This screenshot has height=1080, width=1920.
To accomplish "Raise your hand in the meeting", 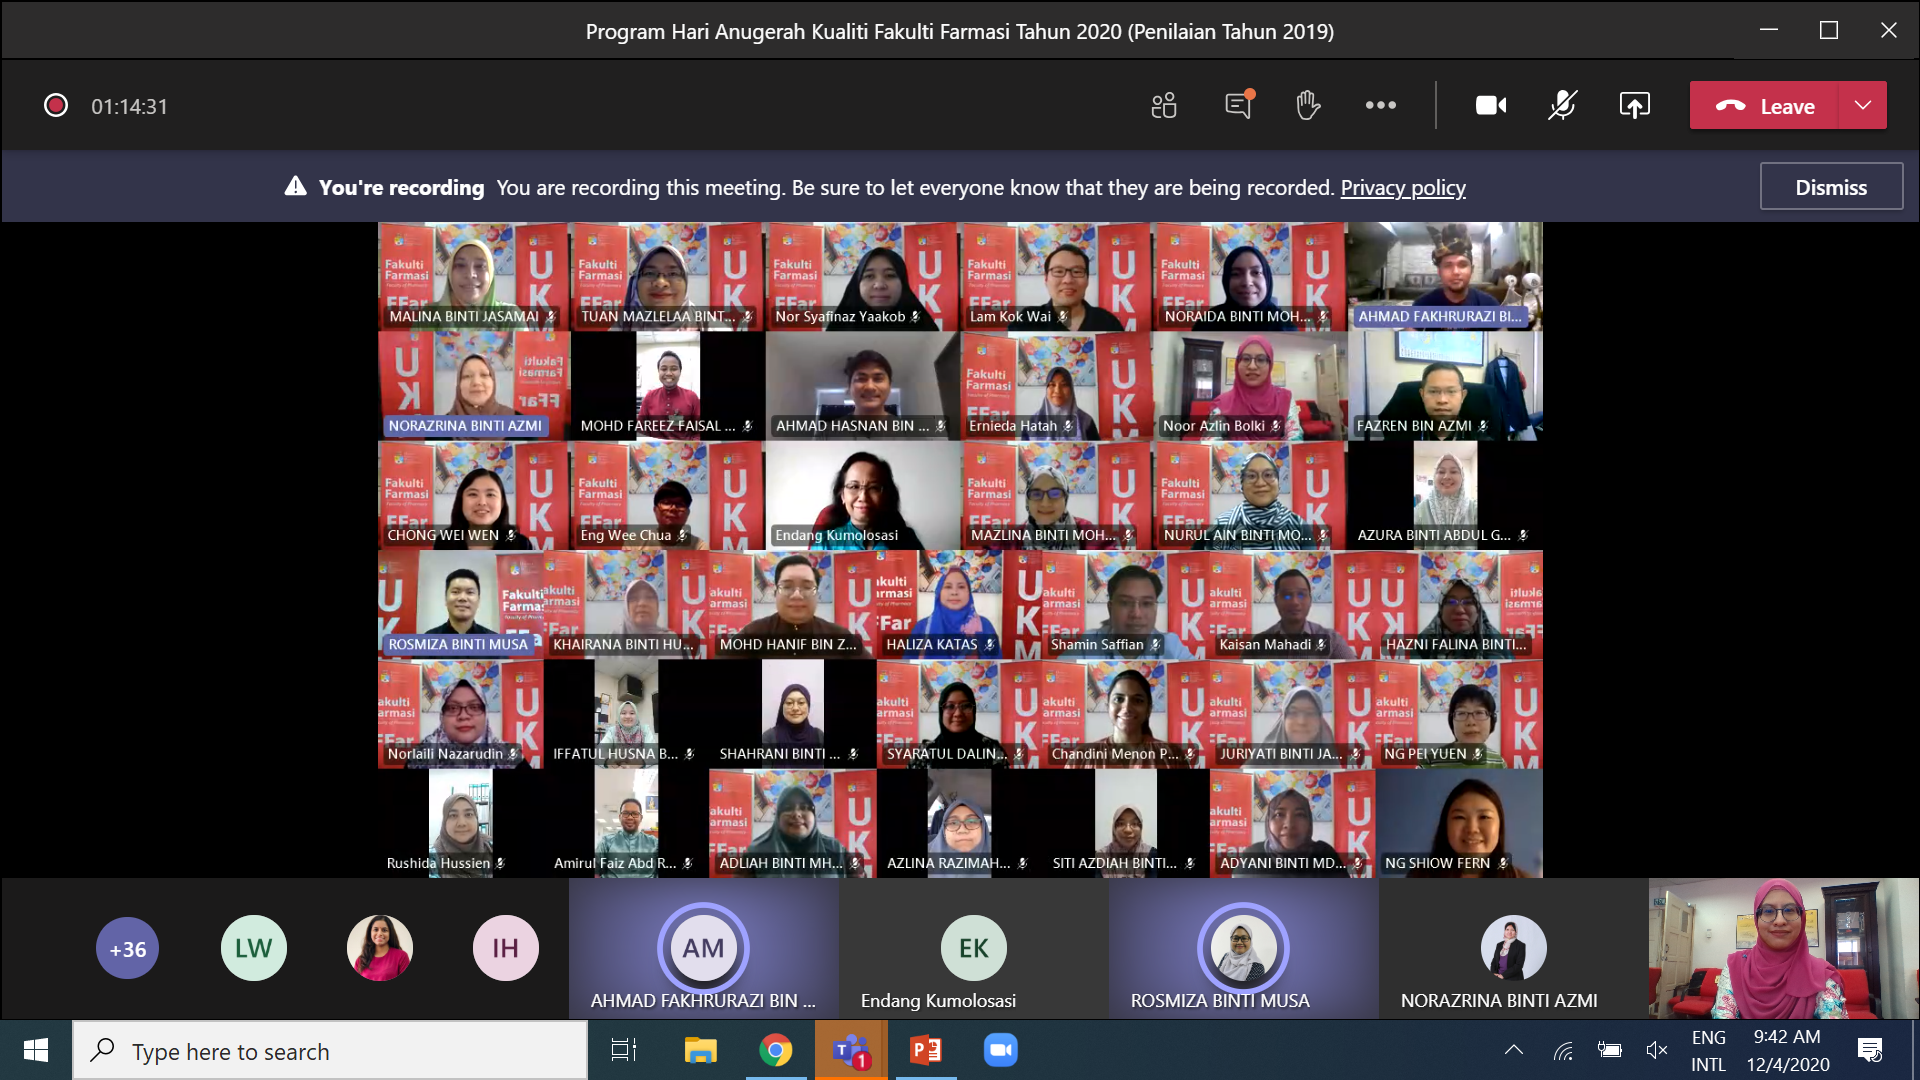I will [1308, 105].
